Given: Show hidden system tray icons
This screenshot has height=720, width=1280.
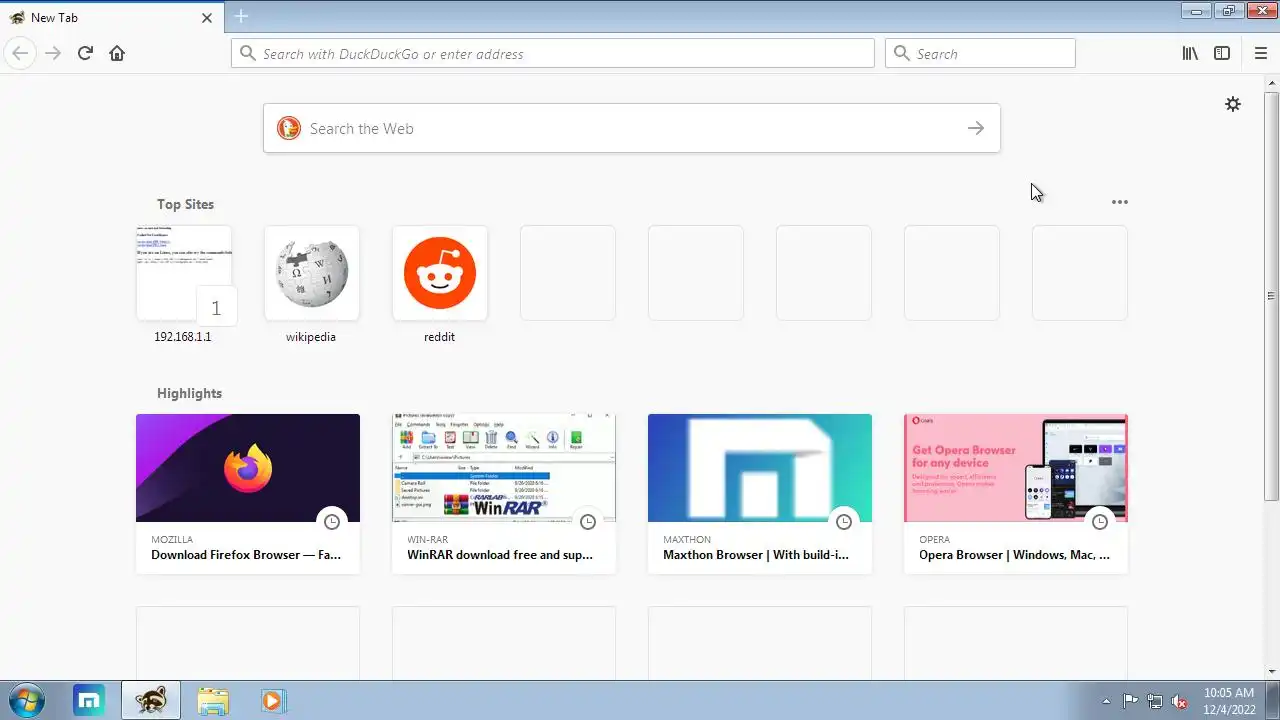Looking at the screenshot, I should point(1106,701).
